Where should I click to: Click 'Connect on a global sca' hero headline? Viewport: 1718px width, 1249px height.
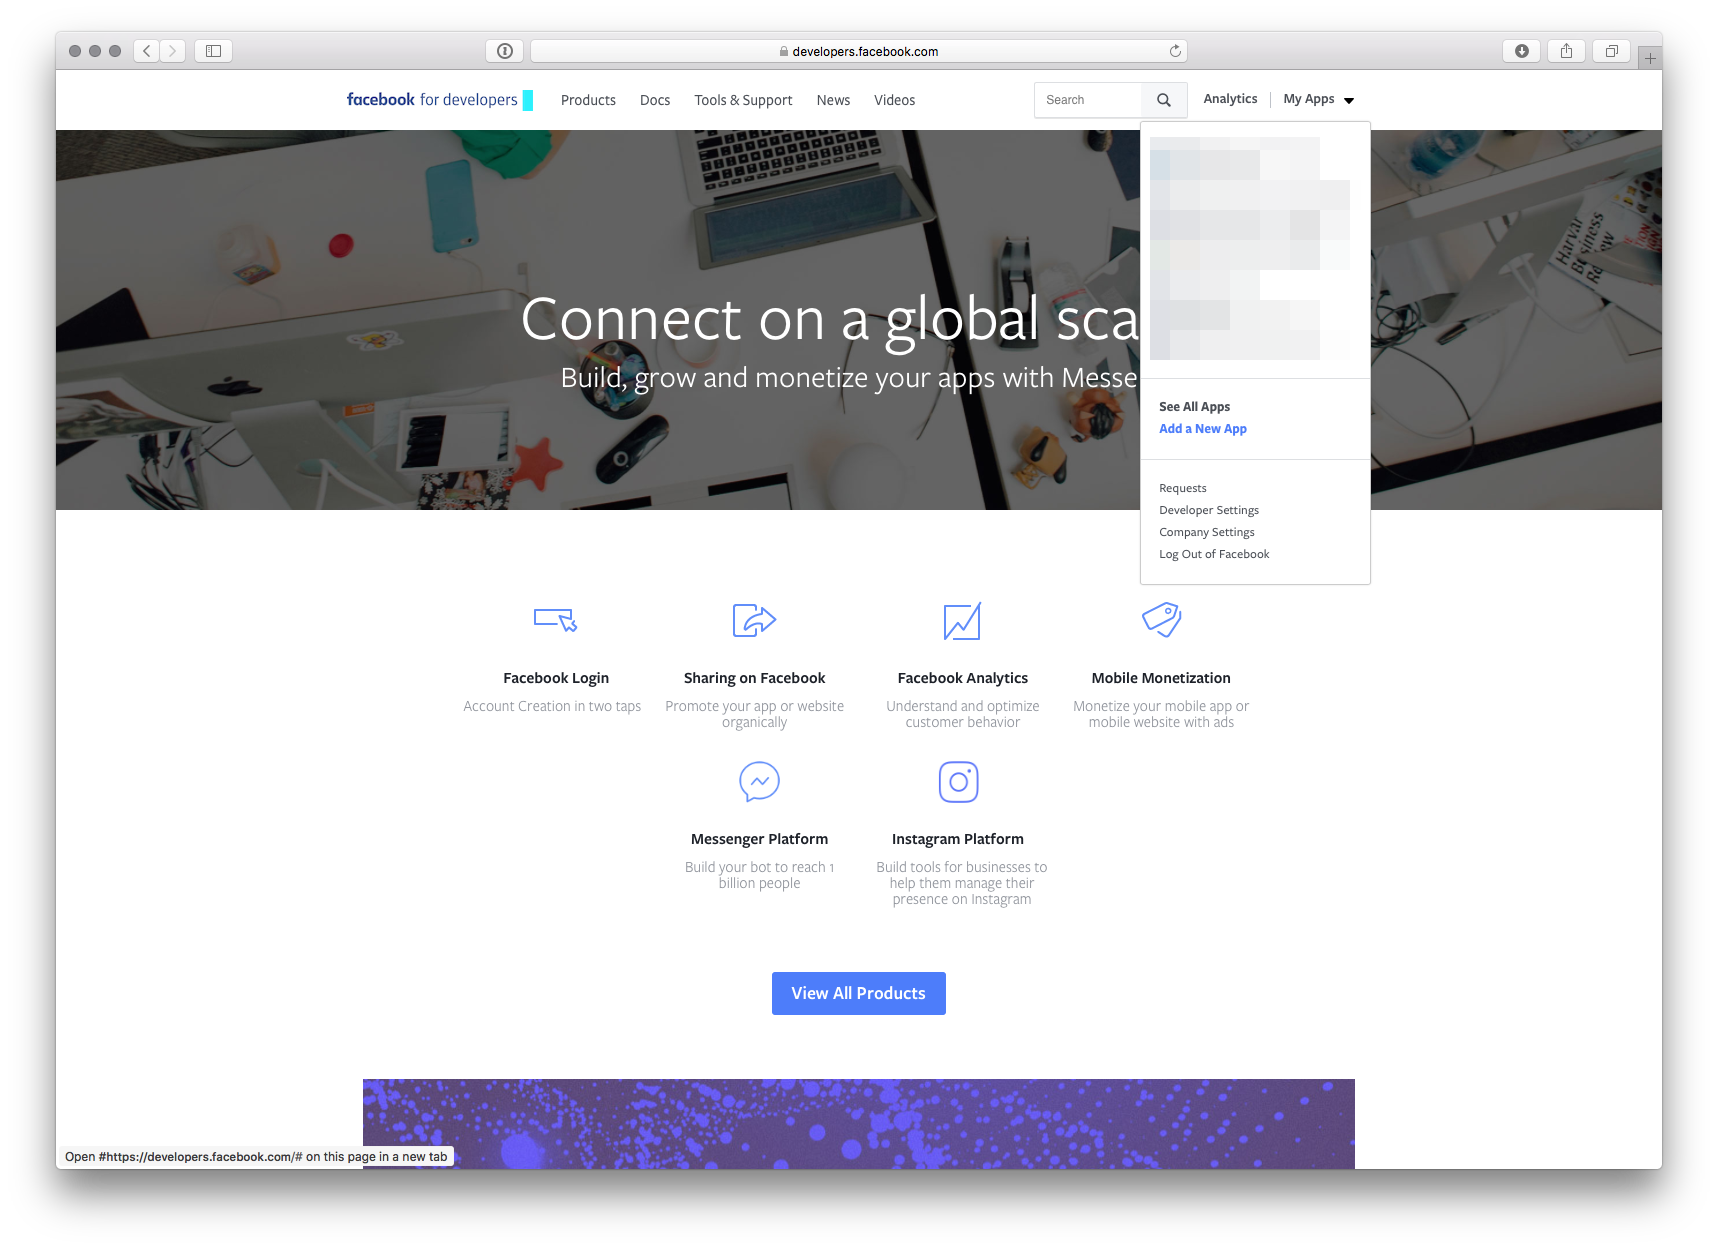tap(830, 320)
